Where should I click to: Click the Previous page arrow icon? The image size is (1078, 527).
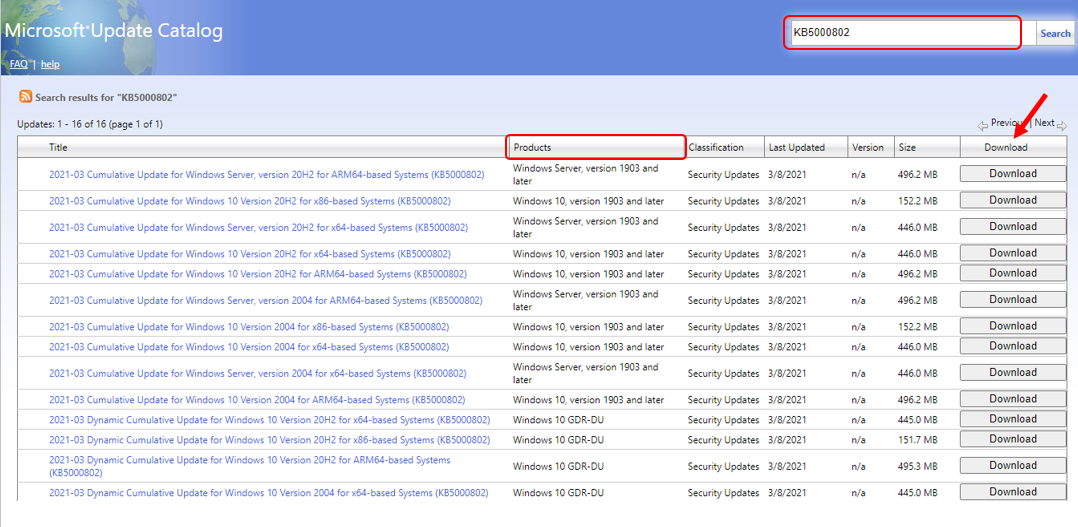983,125
